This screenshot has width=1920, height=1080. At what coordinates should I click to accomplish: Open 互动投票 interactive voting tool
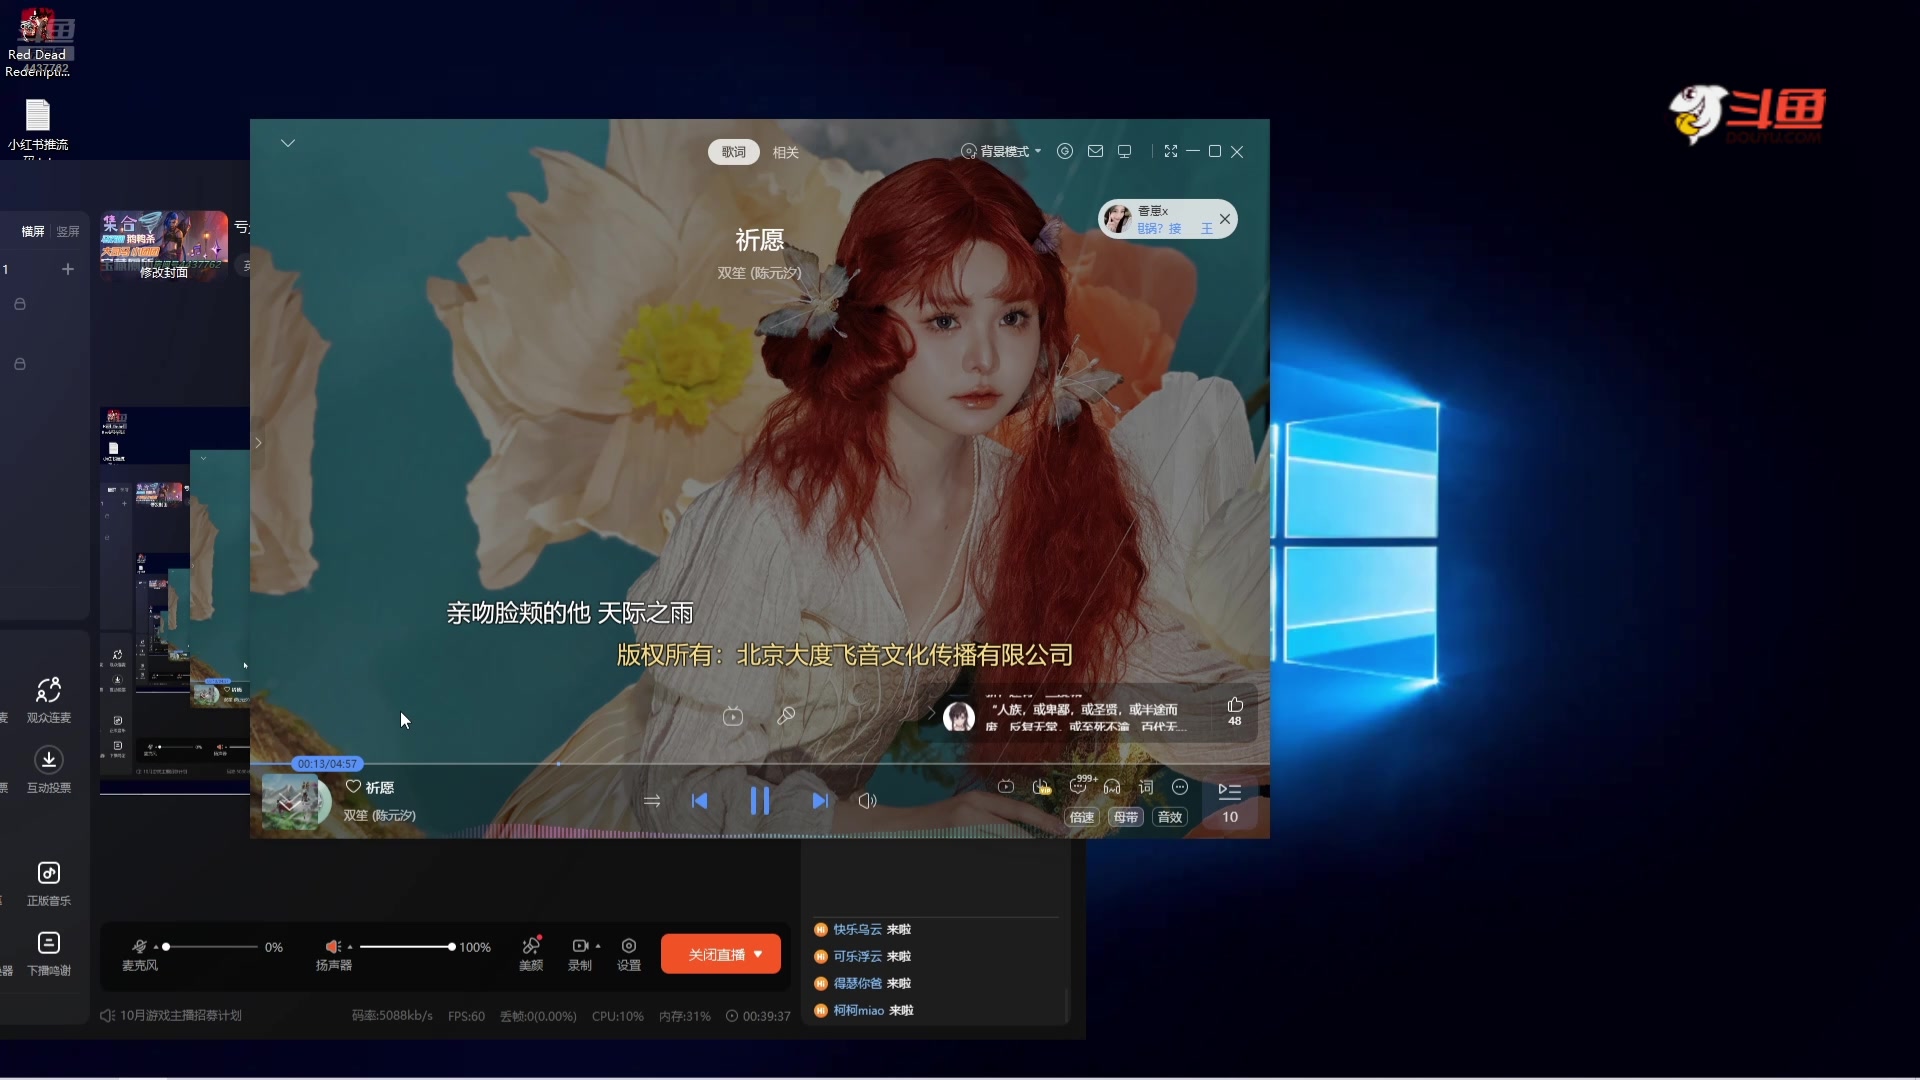pyautogui.click(x=49, y=771)
